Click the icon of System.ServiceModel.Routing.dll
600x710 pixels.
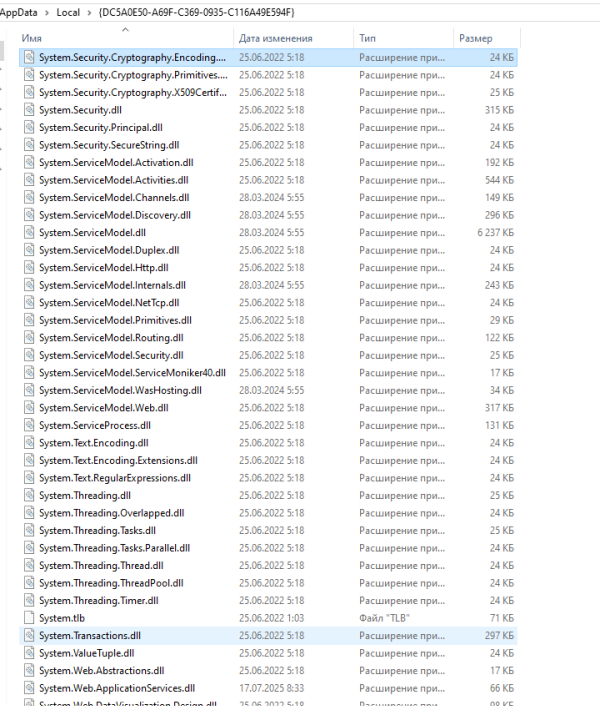point(29,338)
